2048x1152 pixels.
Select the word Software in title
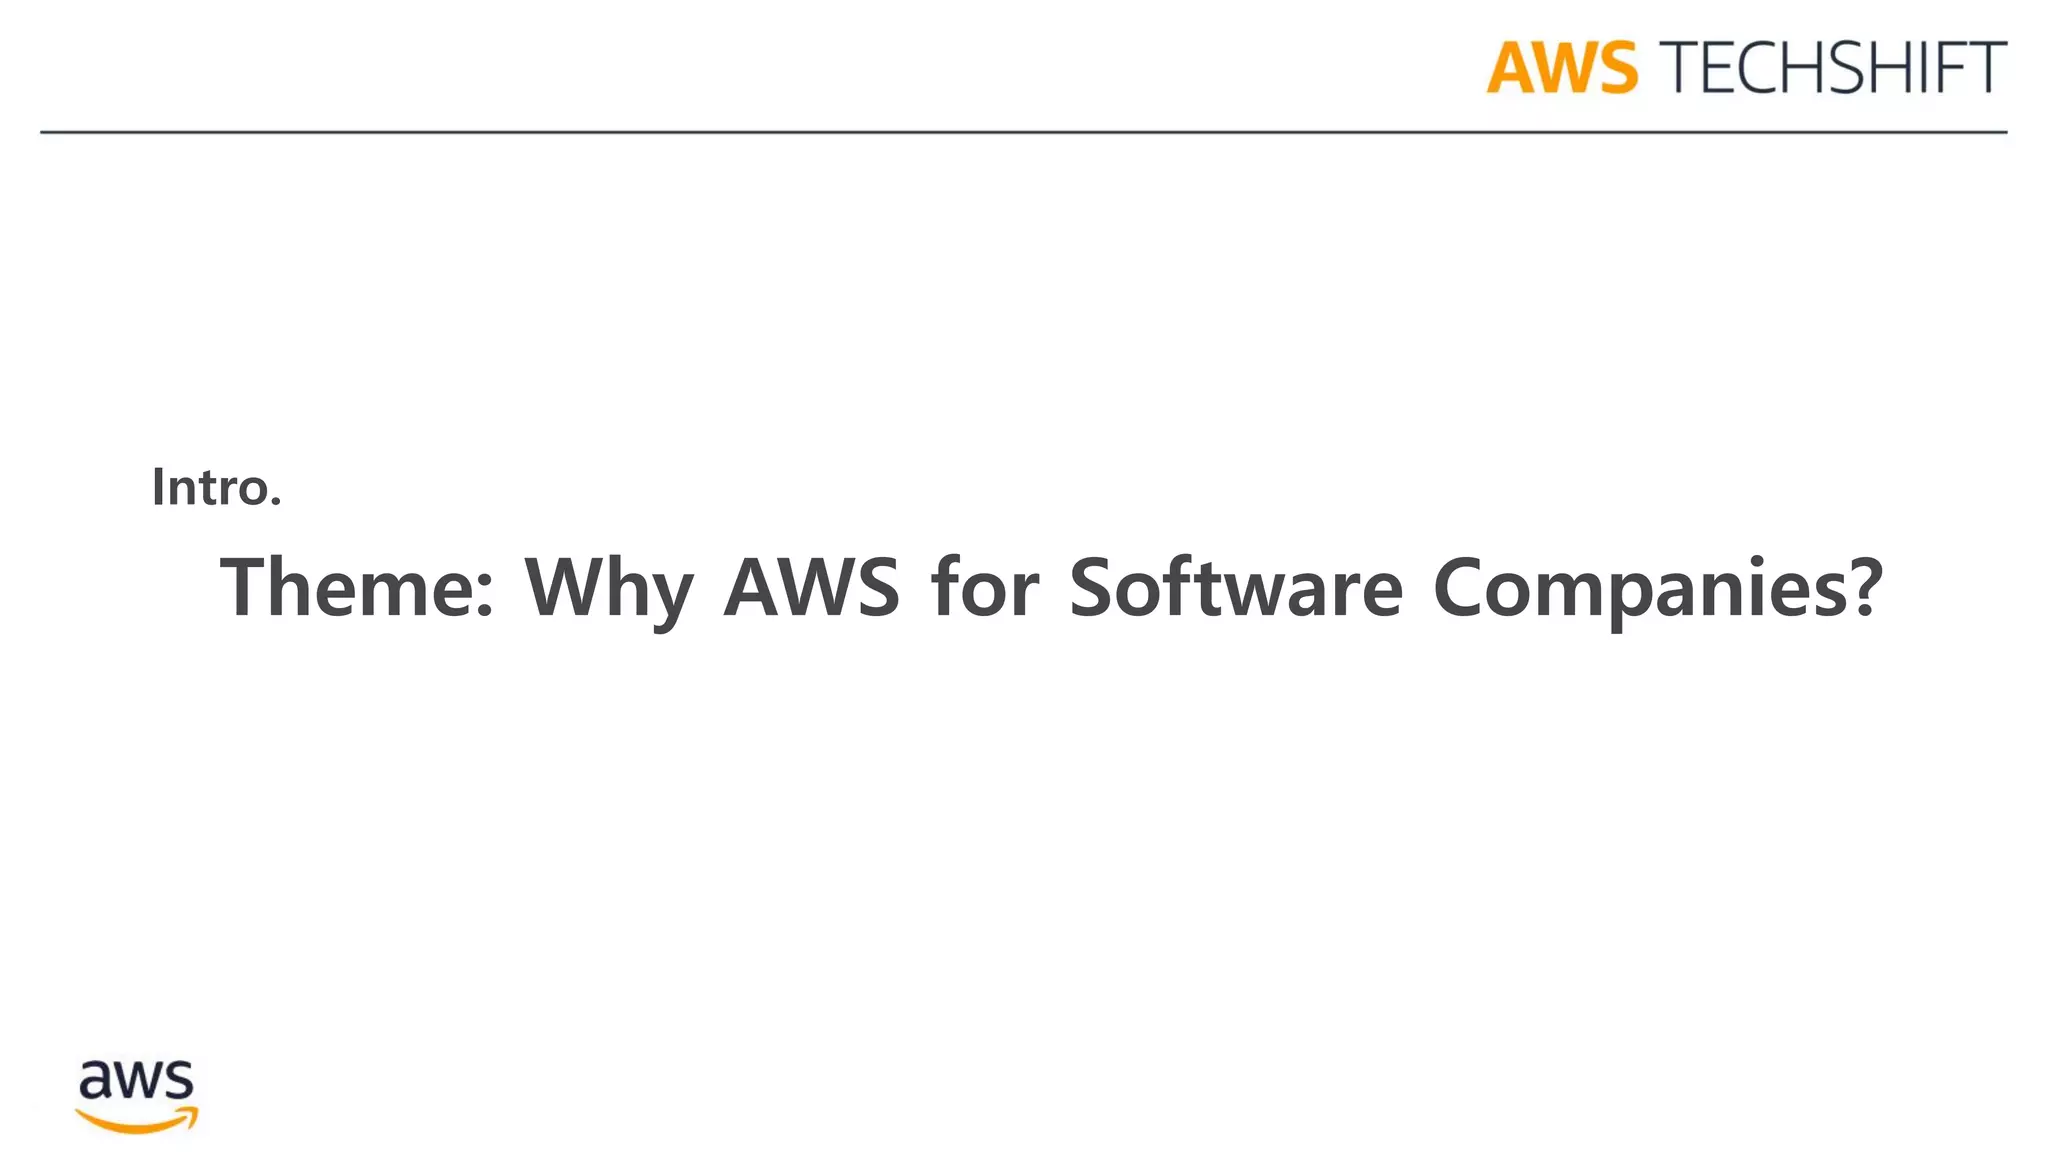click(1236, 586)
